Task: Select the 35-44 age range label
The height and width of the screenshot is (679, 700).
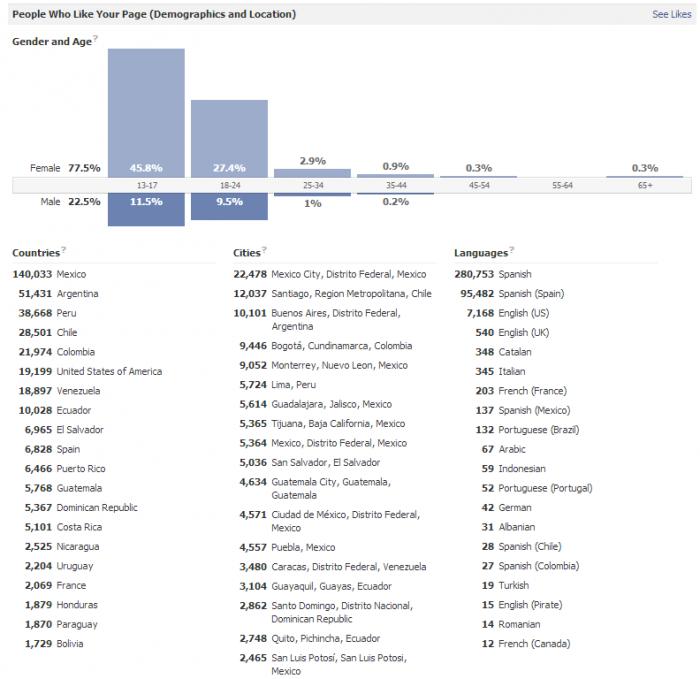Action: (396, 185)
